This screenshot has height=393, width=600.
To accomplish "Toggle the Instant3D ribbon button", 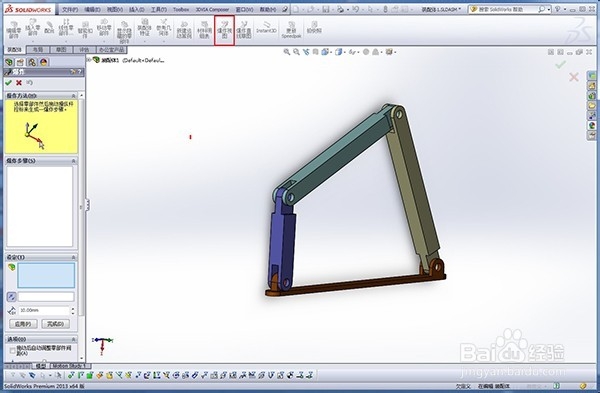I will click(266, 28).
